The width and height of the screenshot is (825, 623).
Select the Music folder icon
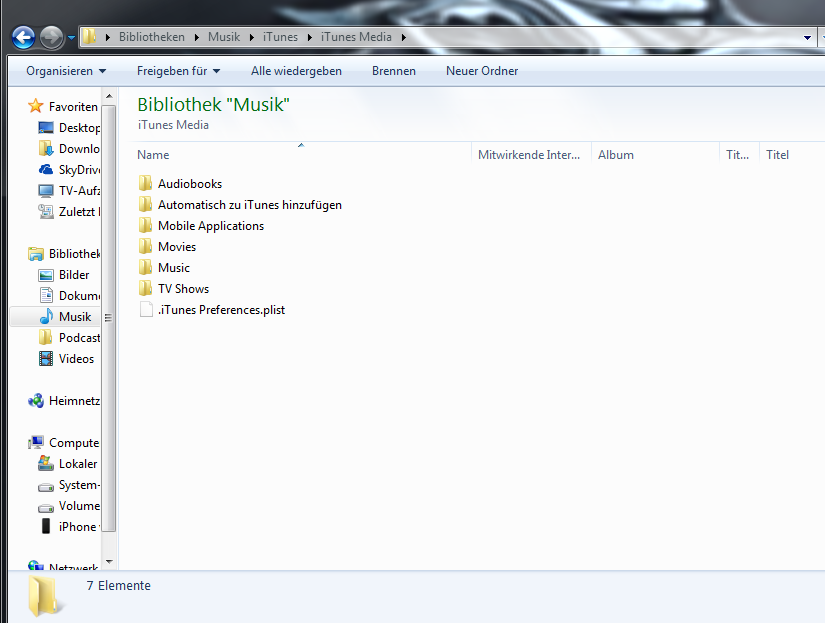point(146,267)
